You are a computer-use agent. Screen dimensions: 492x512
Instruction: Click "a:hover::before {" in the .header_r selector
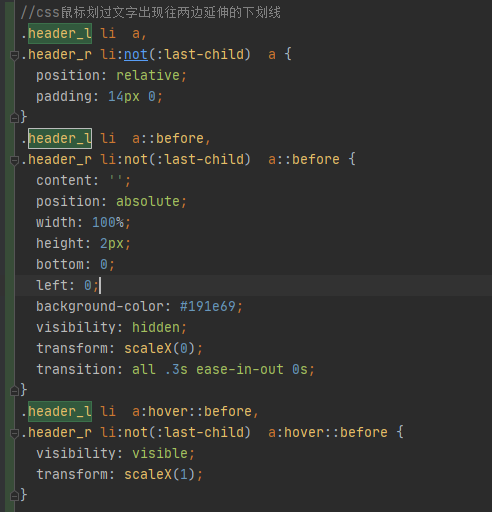coord(336,432)
